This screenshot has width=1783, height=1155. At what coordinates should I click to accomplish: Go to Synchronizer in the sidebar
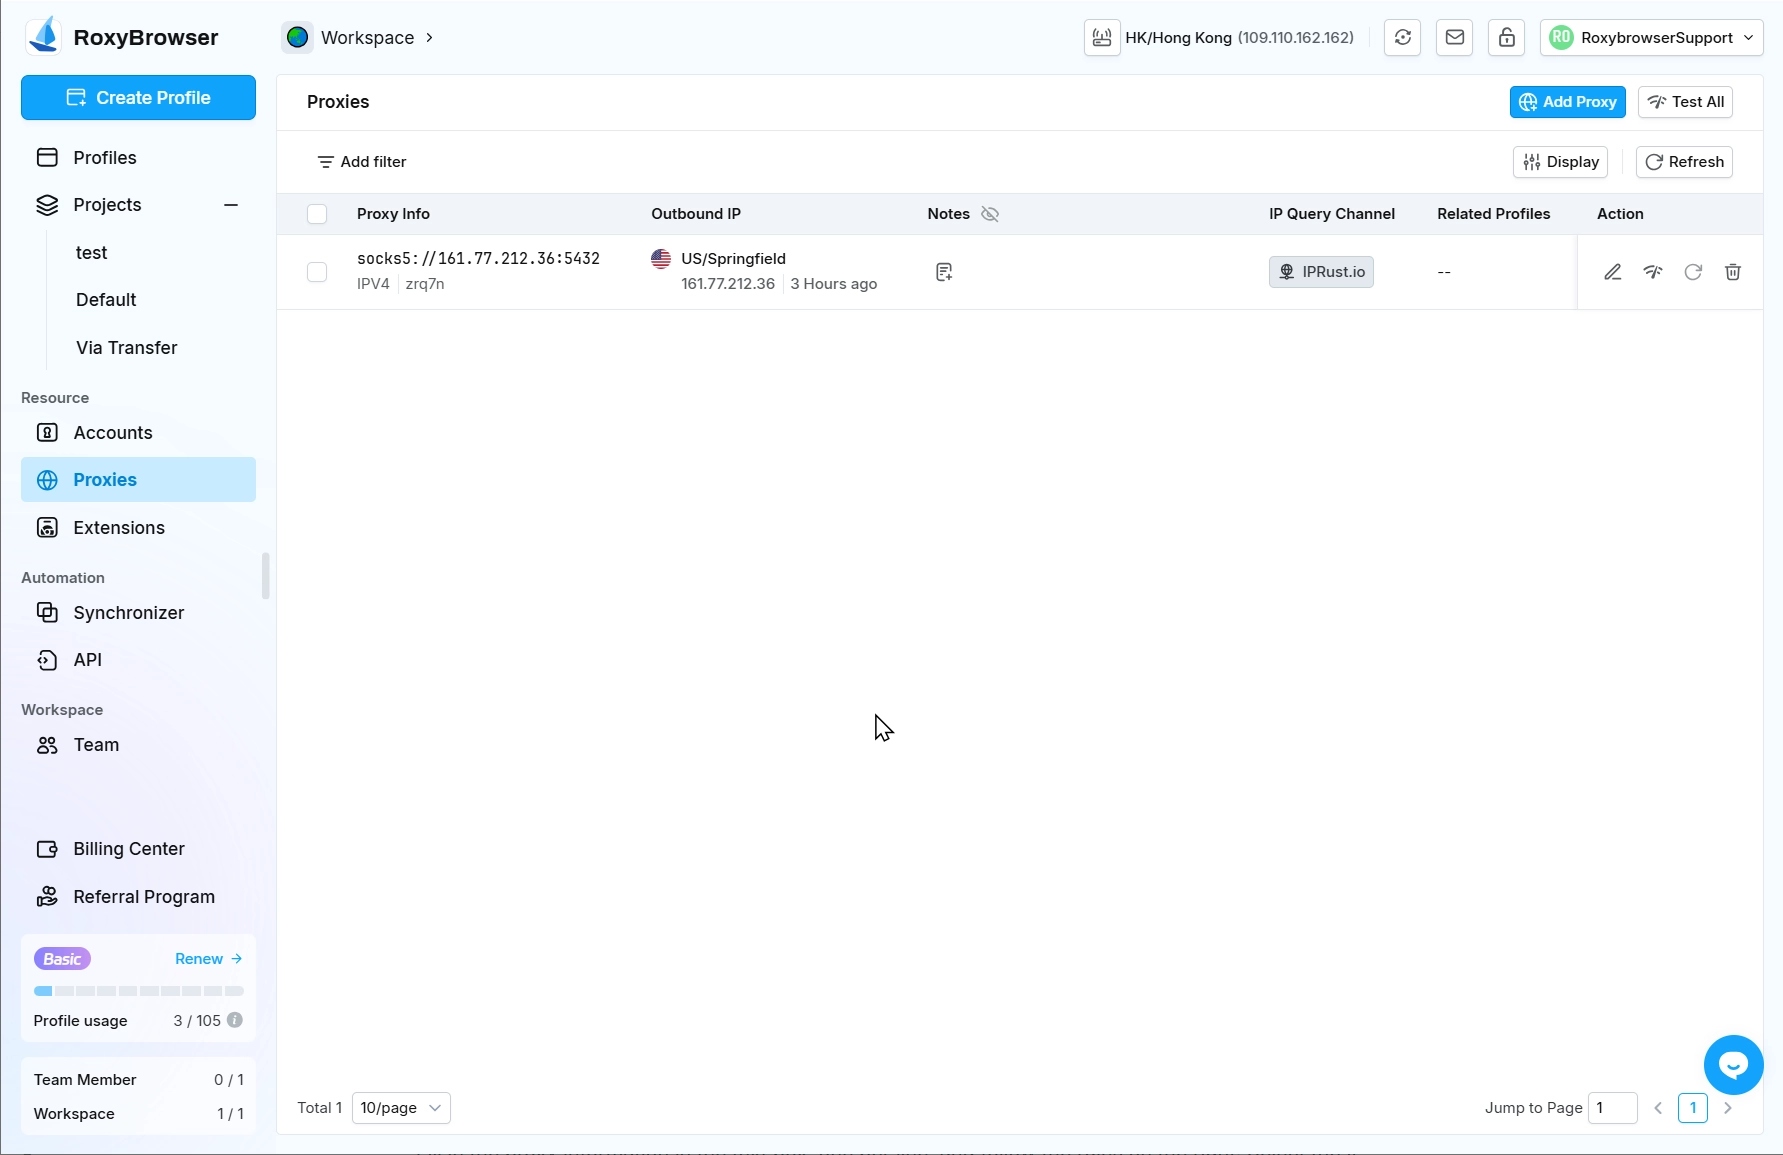(128, 613)
